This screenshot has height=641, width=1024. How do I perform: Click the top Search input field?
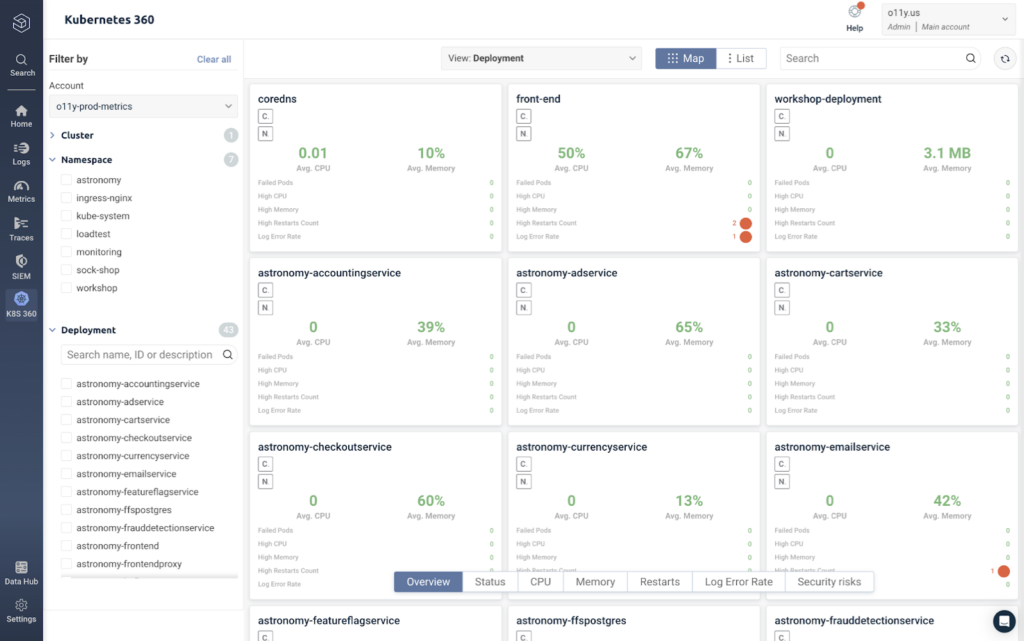pyautogui.click(x=880, y=58)
